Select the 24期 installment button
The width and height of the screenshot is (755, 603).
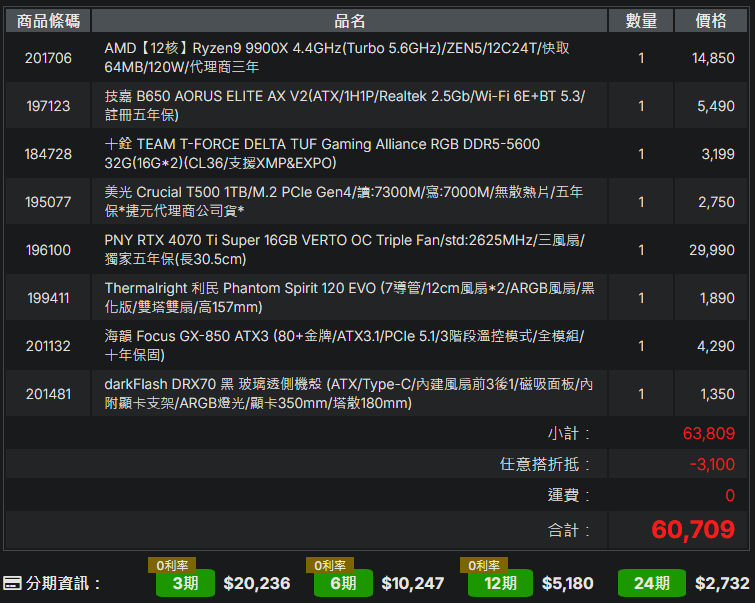point(651,583)
